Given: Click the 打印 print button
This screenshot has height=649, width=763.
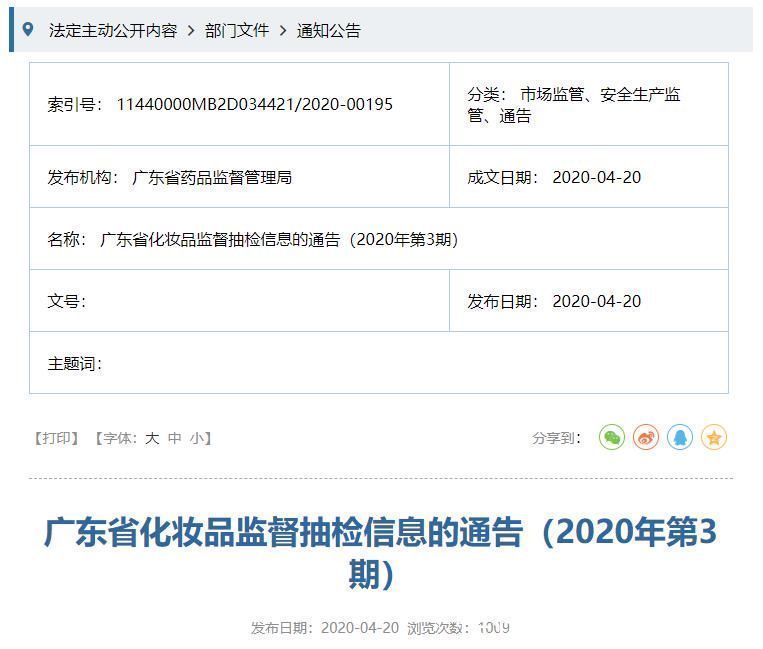Looking at the screenshot, I should click(x=56, y=438).
